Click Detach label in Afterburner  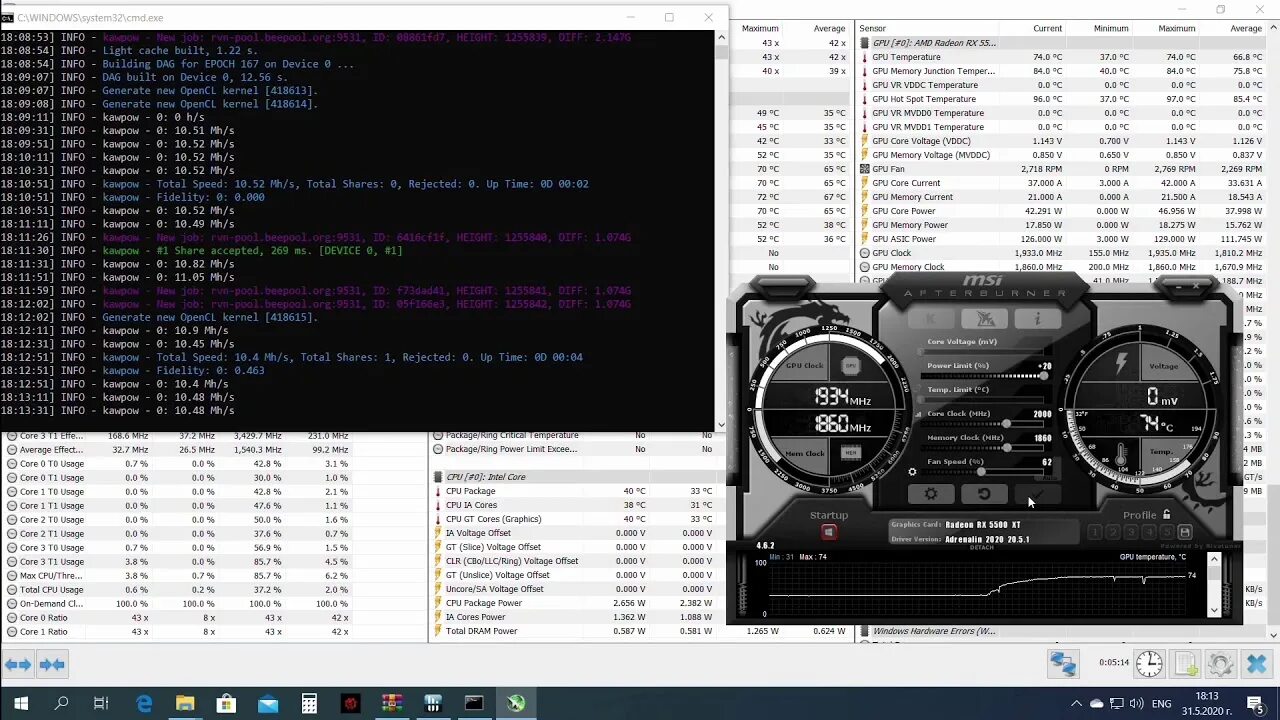982,547
